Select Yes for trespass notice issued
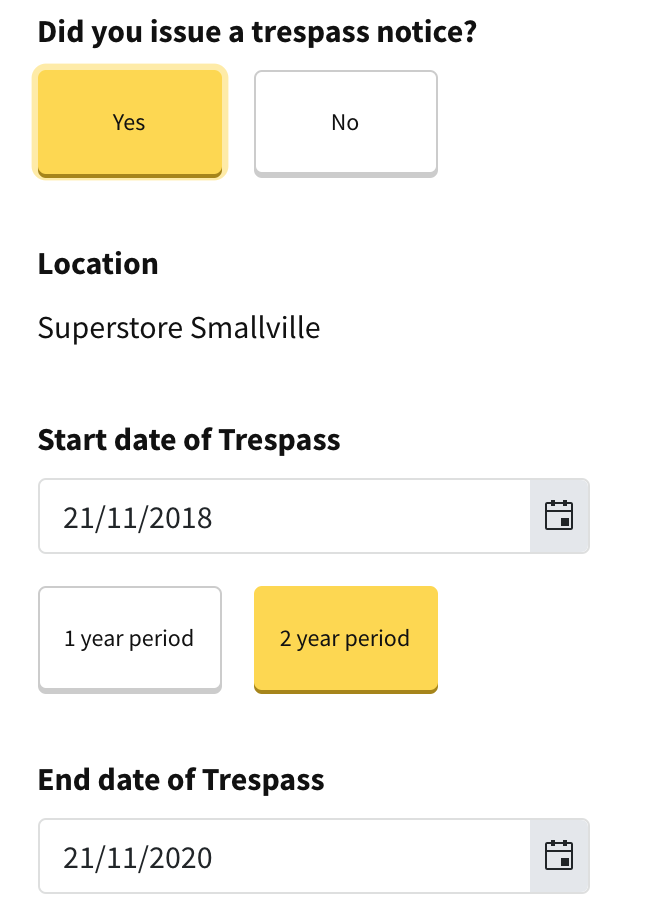 click(130, 122)
